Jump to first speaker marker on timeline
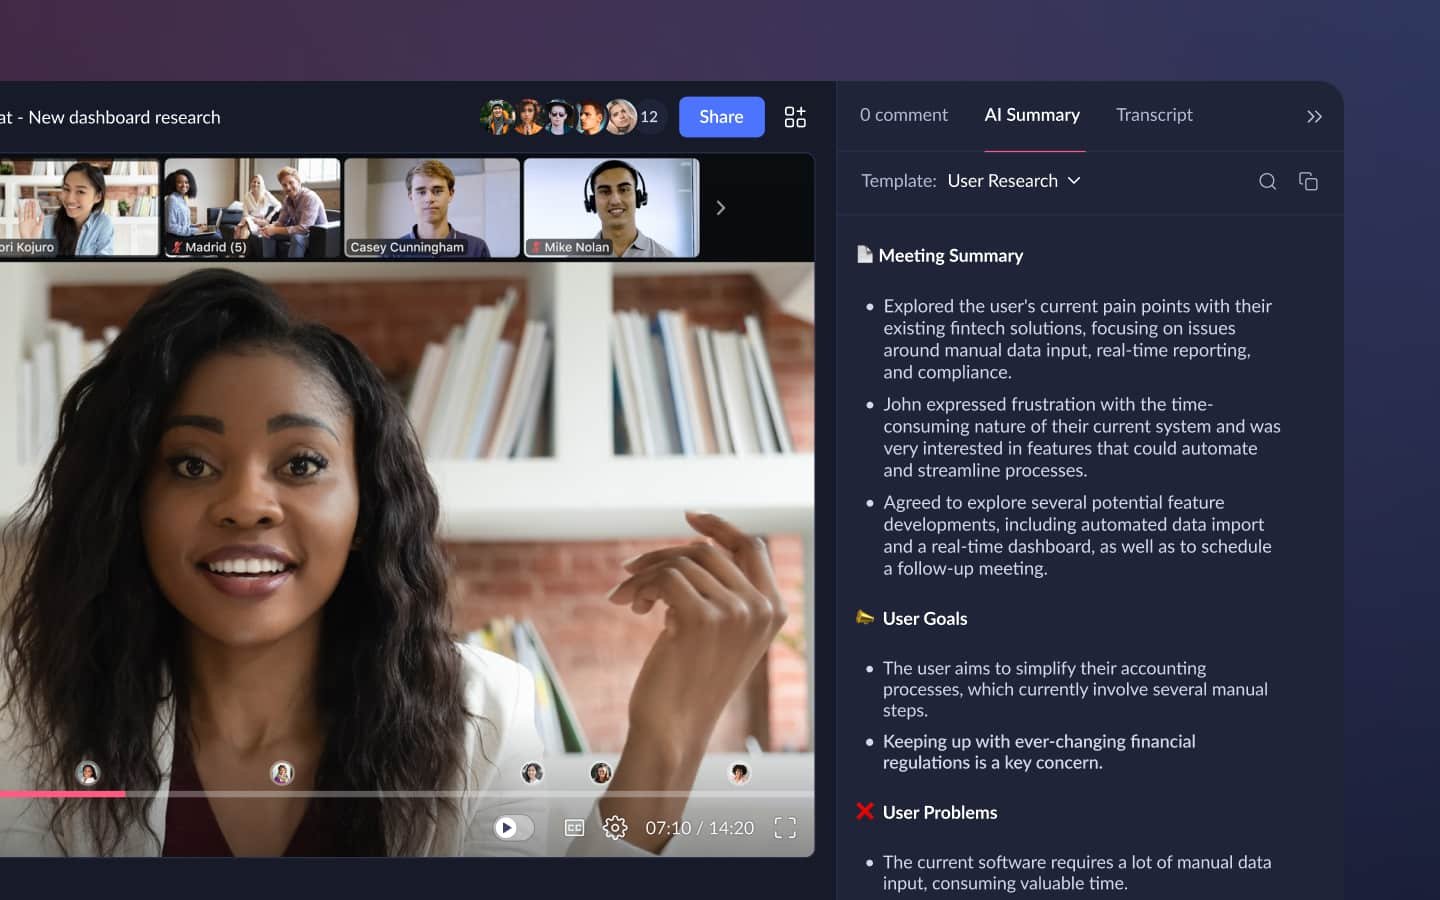The width and height of the screenshot is (1440, 900). click(x=88, y=773)
